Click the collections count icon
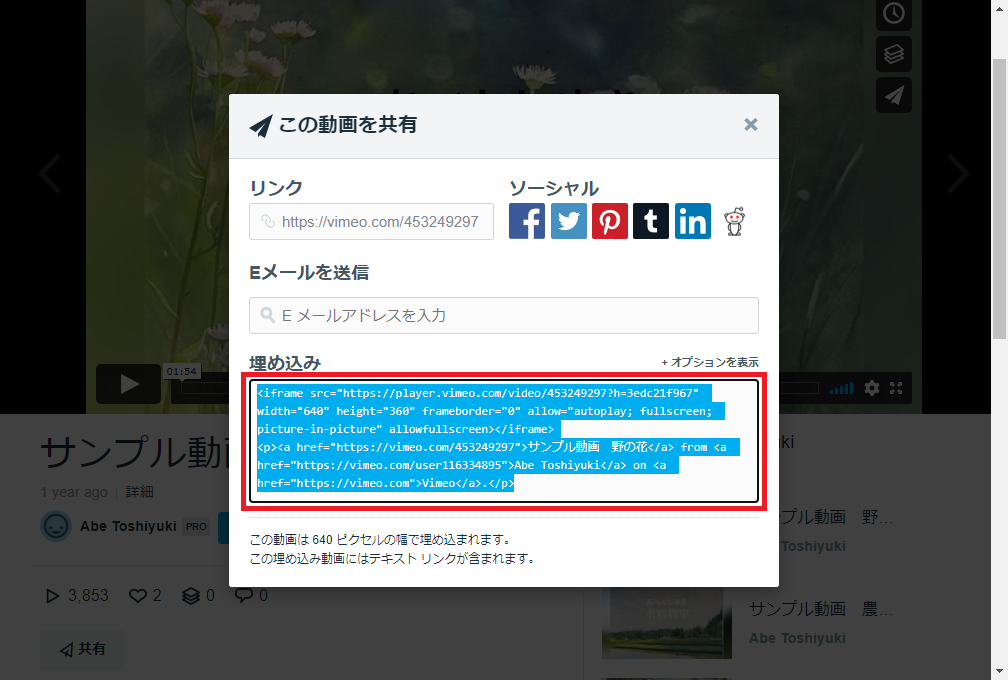Screen dimensions: 1008x680 [x=191, y=596]
